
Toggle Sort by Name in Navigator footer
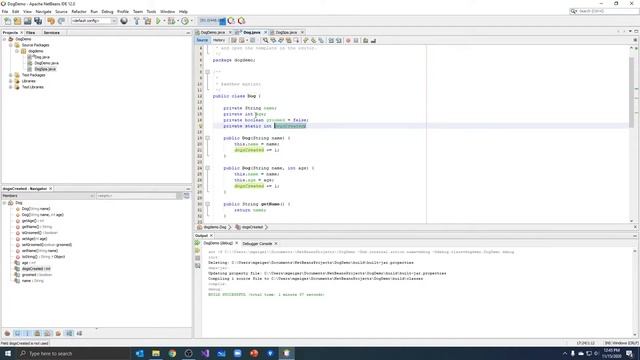coord(69,333)
